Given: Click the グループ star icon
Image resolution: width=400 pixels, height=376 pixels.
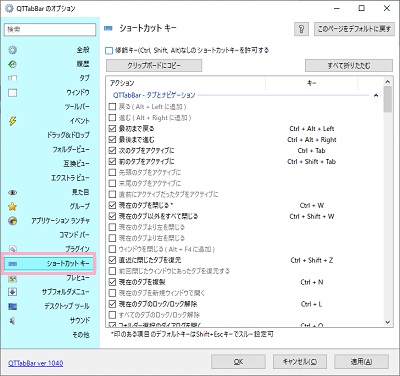Looking at the screenshot, I should tap(12, 207).
